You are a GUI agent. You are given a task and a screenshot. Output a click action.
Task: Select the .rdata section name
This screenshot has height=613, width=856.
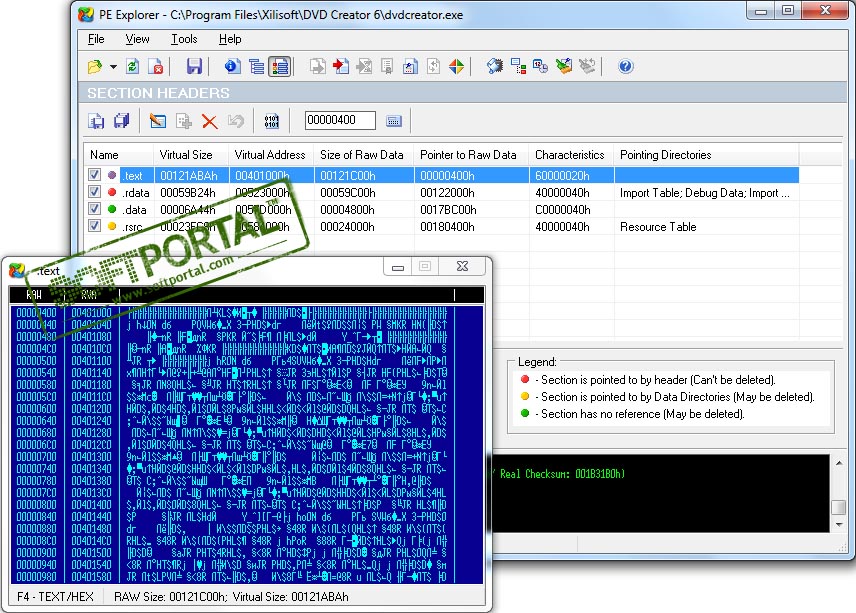[x=136, y=193]
